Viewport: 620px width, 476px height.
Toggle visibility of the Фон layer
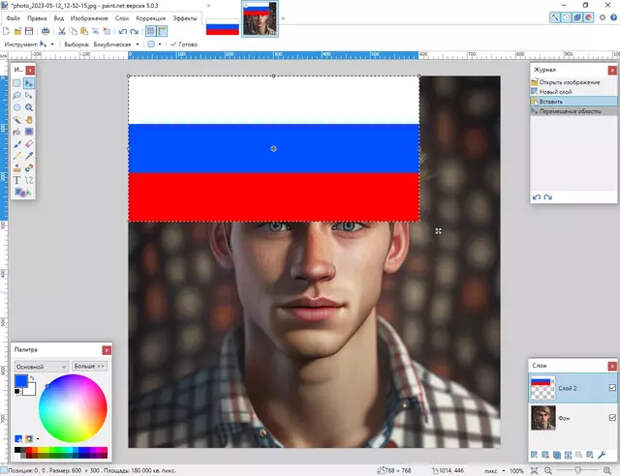tap(612, 417)
